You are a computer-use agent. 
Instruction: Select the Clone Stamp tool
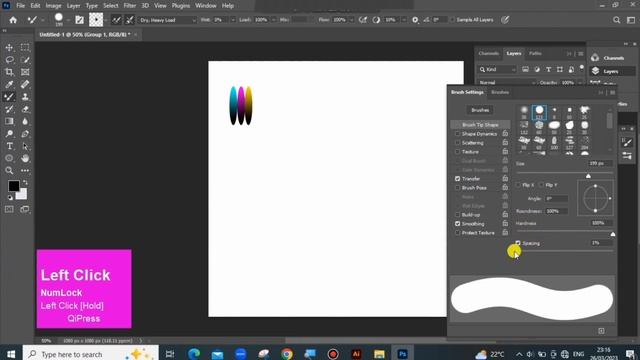tap(25, 97)
